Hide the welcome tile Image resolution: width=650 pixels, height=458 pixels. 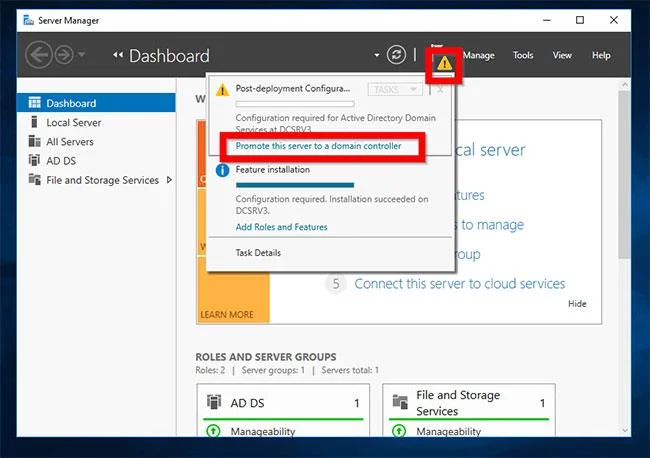click(577, 304)
